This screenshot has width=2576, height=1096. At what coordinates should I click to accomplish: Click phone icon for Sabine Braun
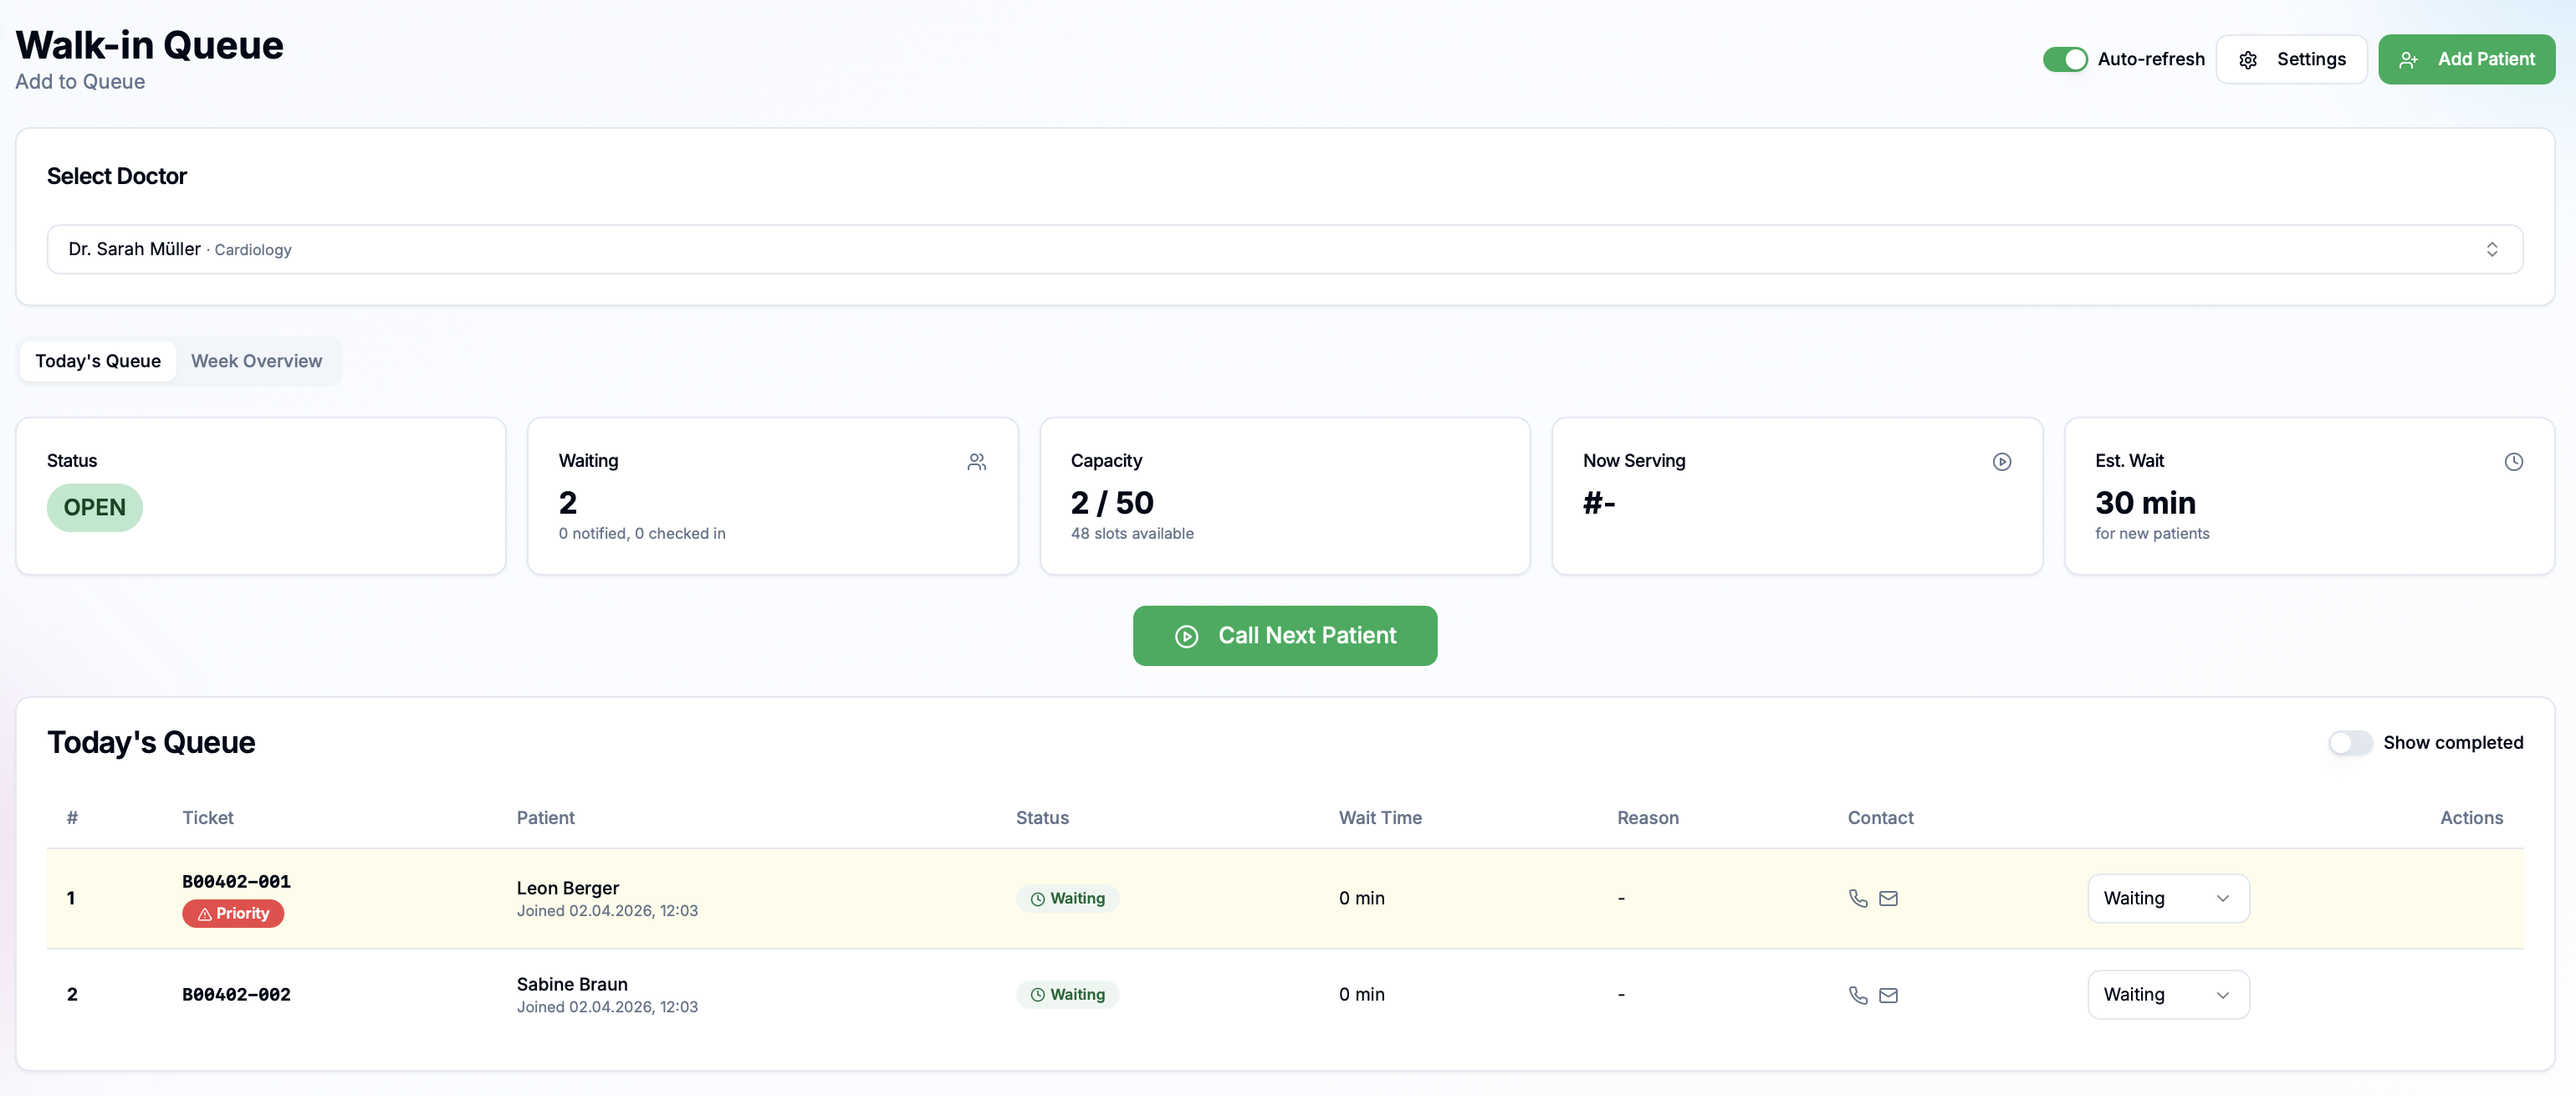(1858, 995)
